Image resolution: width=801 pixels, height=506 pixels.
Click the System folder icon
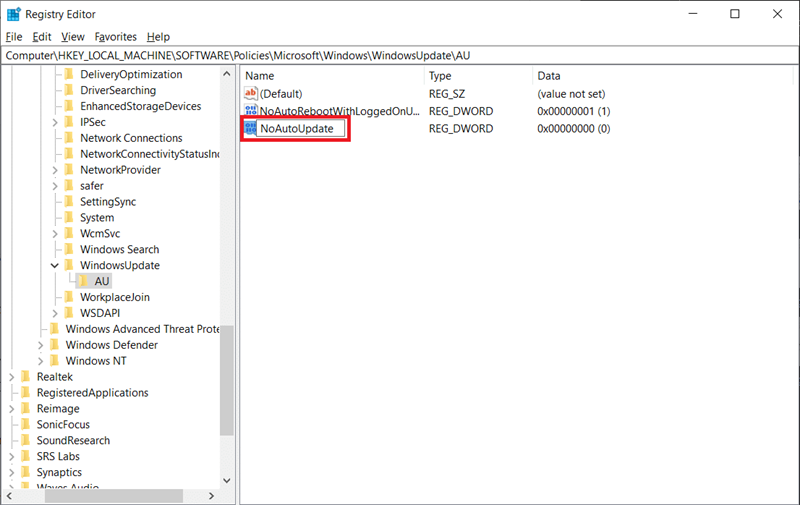click(69, 217)
